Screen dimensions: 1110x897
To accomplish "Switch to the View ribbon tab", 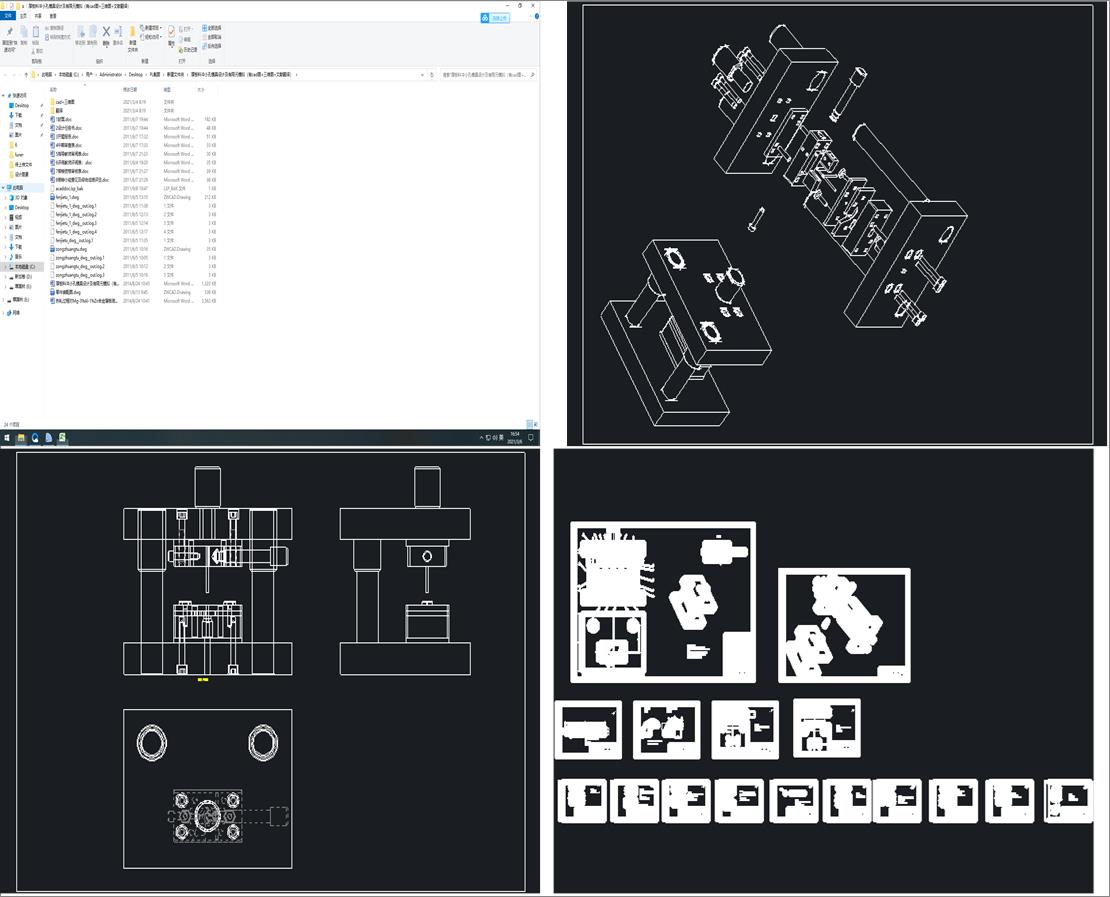I will 53,16.
